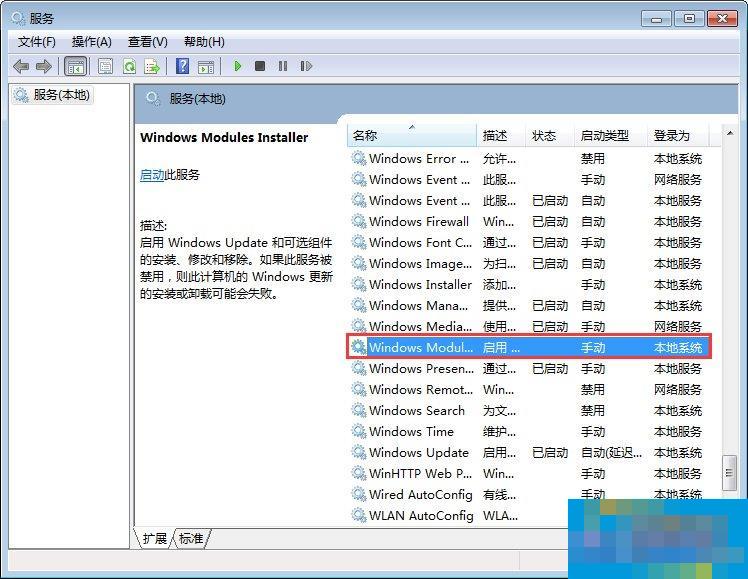Open the 查看(V) menu
The width and height of the screenshot is (748, 579).
148,42
